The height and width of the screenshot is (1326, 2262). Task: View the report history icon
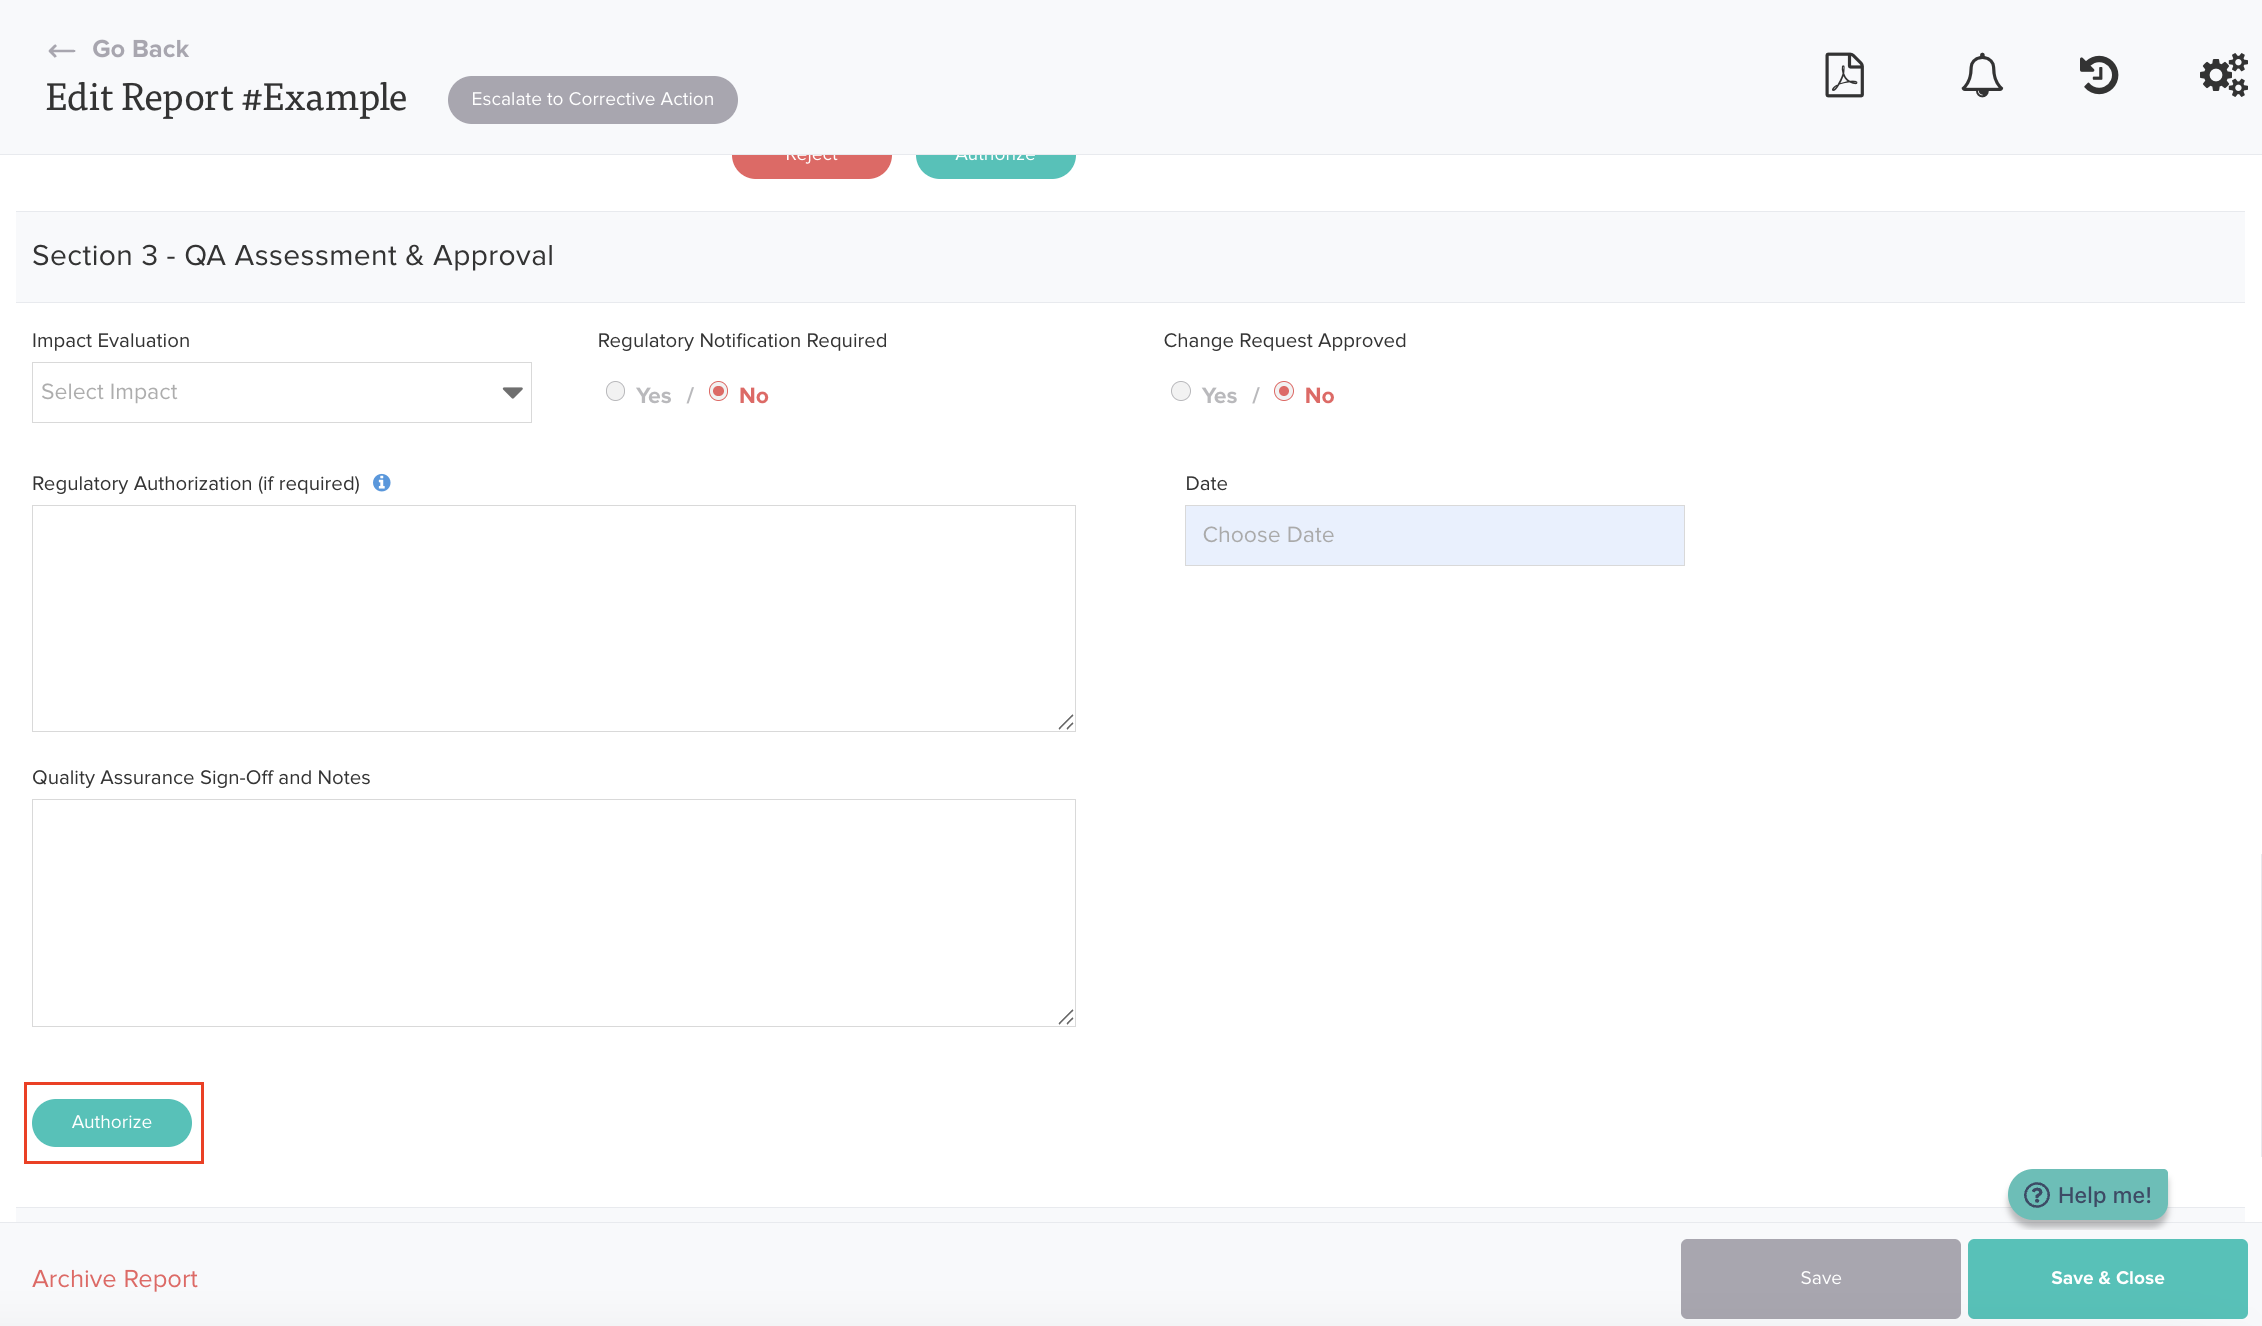coord(2099,75)
